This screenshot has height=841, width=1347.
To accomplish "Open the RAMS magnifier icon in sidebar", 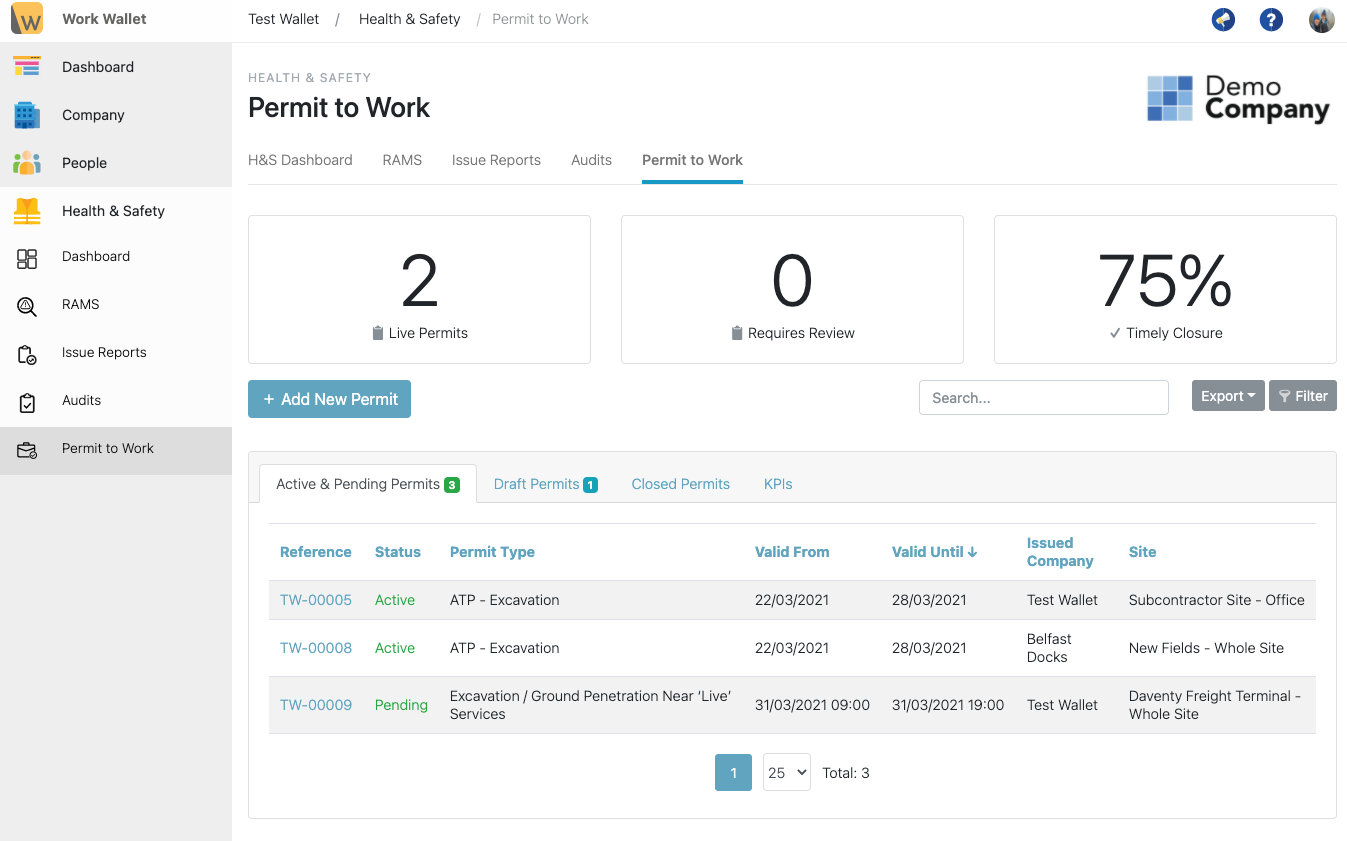I will [26, 304].
